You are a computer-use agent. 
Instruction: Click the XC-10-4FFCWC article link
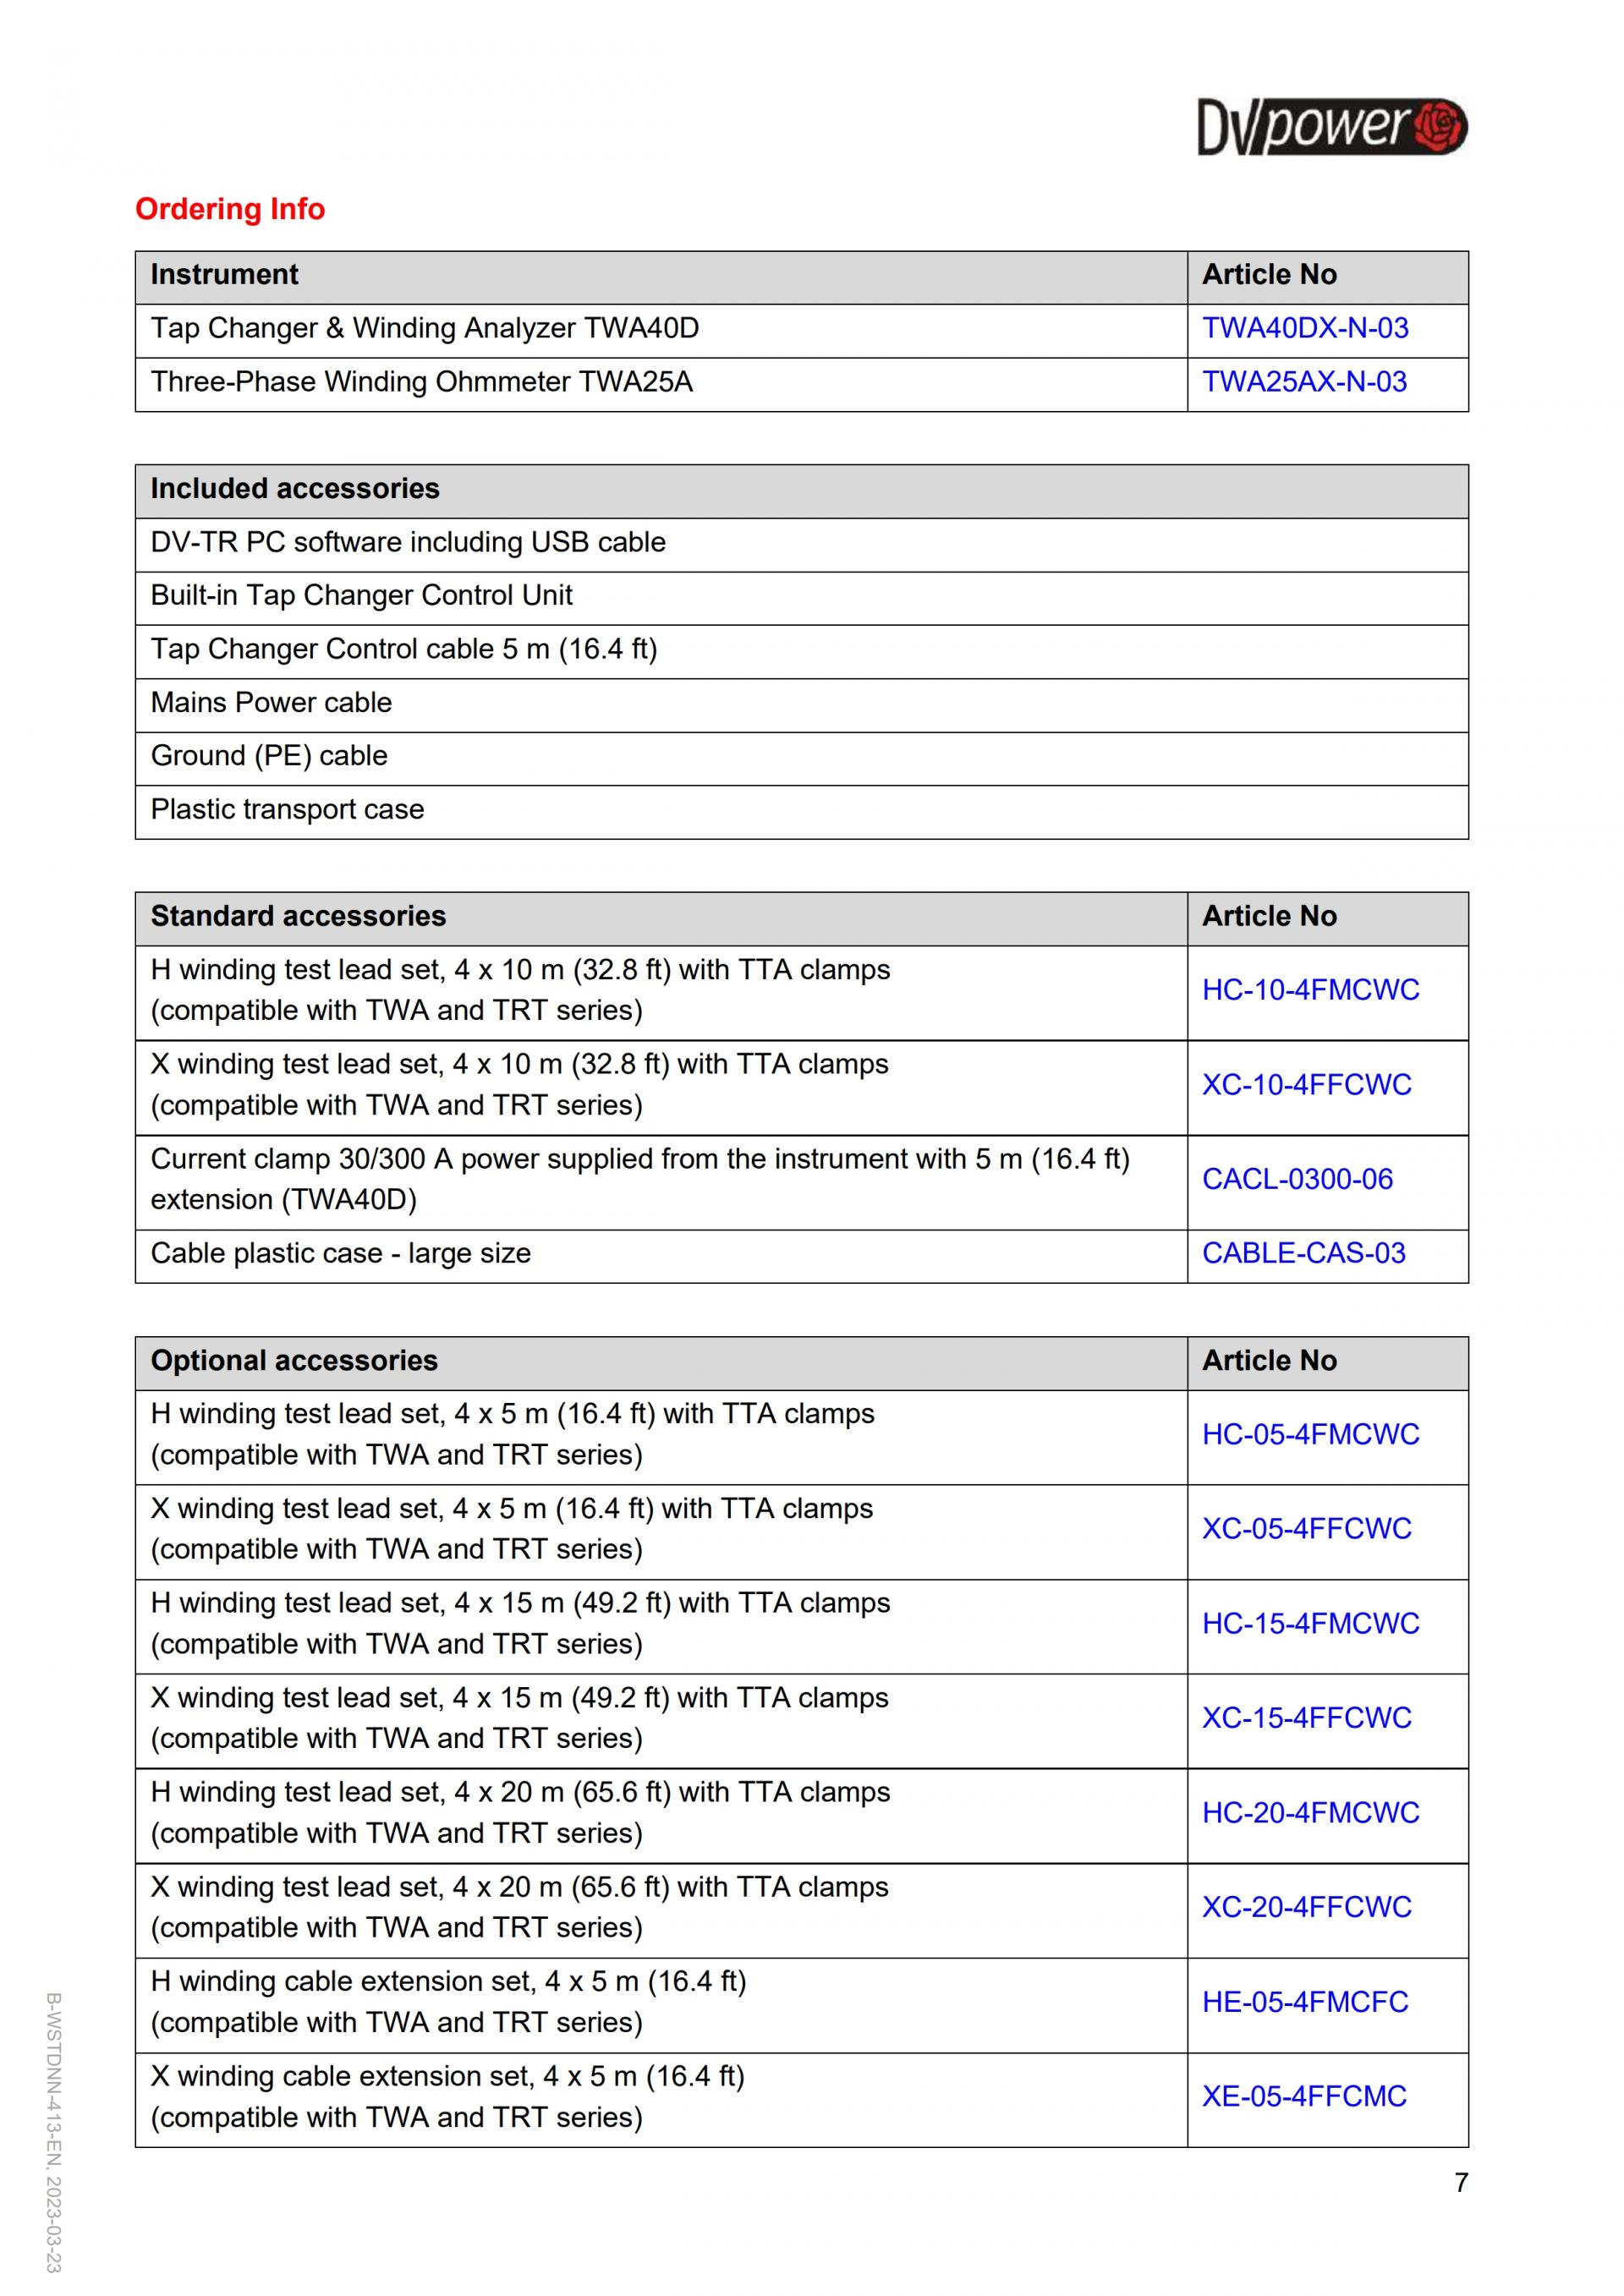click(1306, 1085)
